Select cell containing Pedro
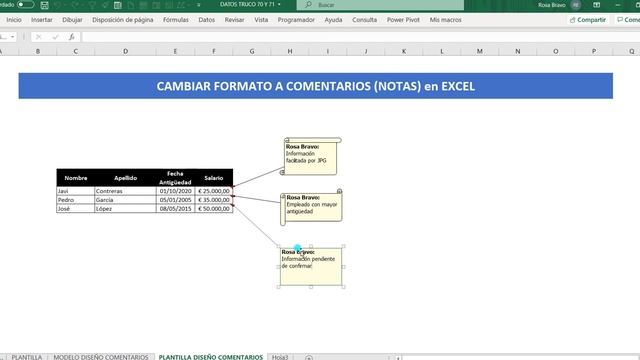This screenshot has width=640, height=360. [x=76, y=200]
